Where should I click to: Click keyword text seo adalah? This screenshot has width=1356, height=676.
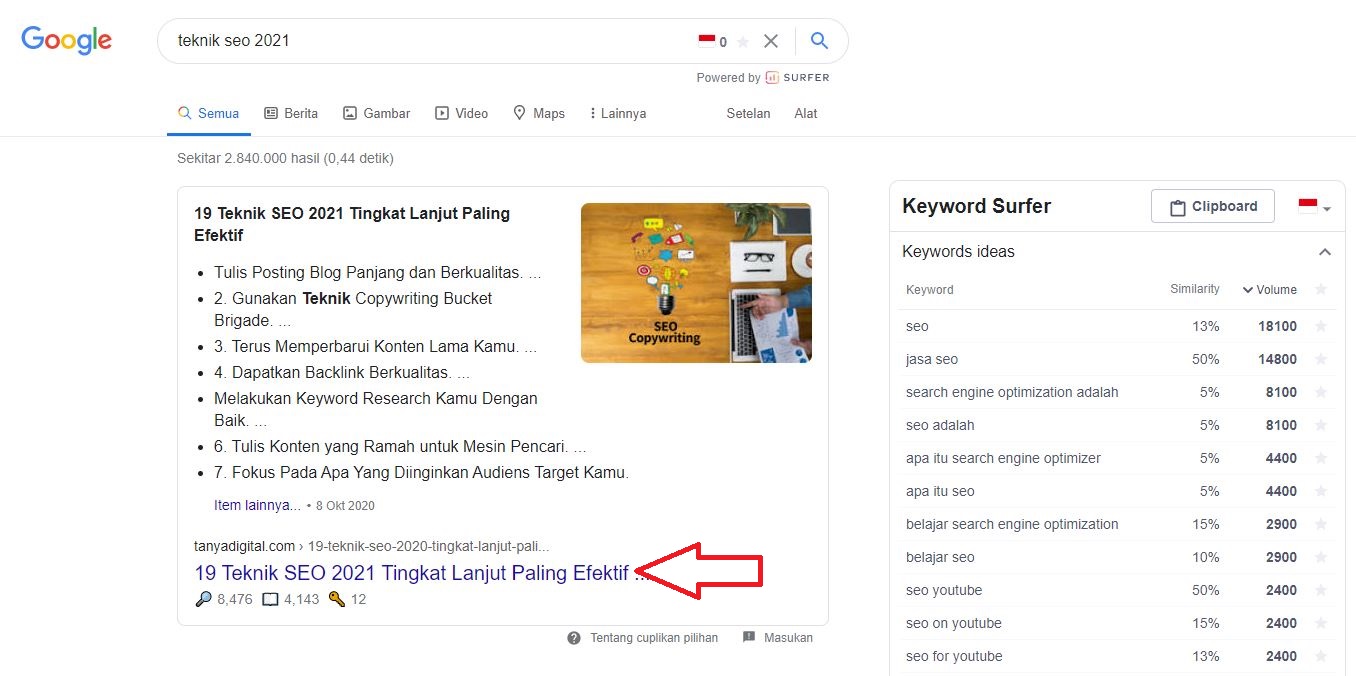tap(940, 425)
